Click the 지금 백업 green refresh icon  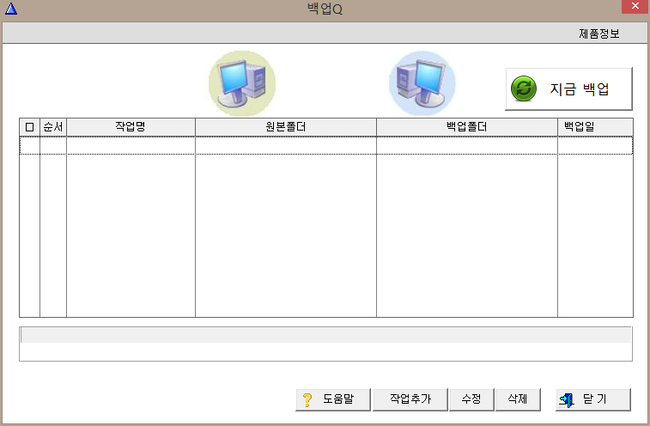coord(524,89)
